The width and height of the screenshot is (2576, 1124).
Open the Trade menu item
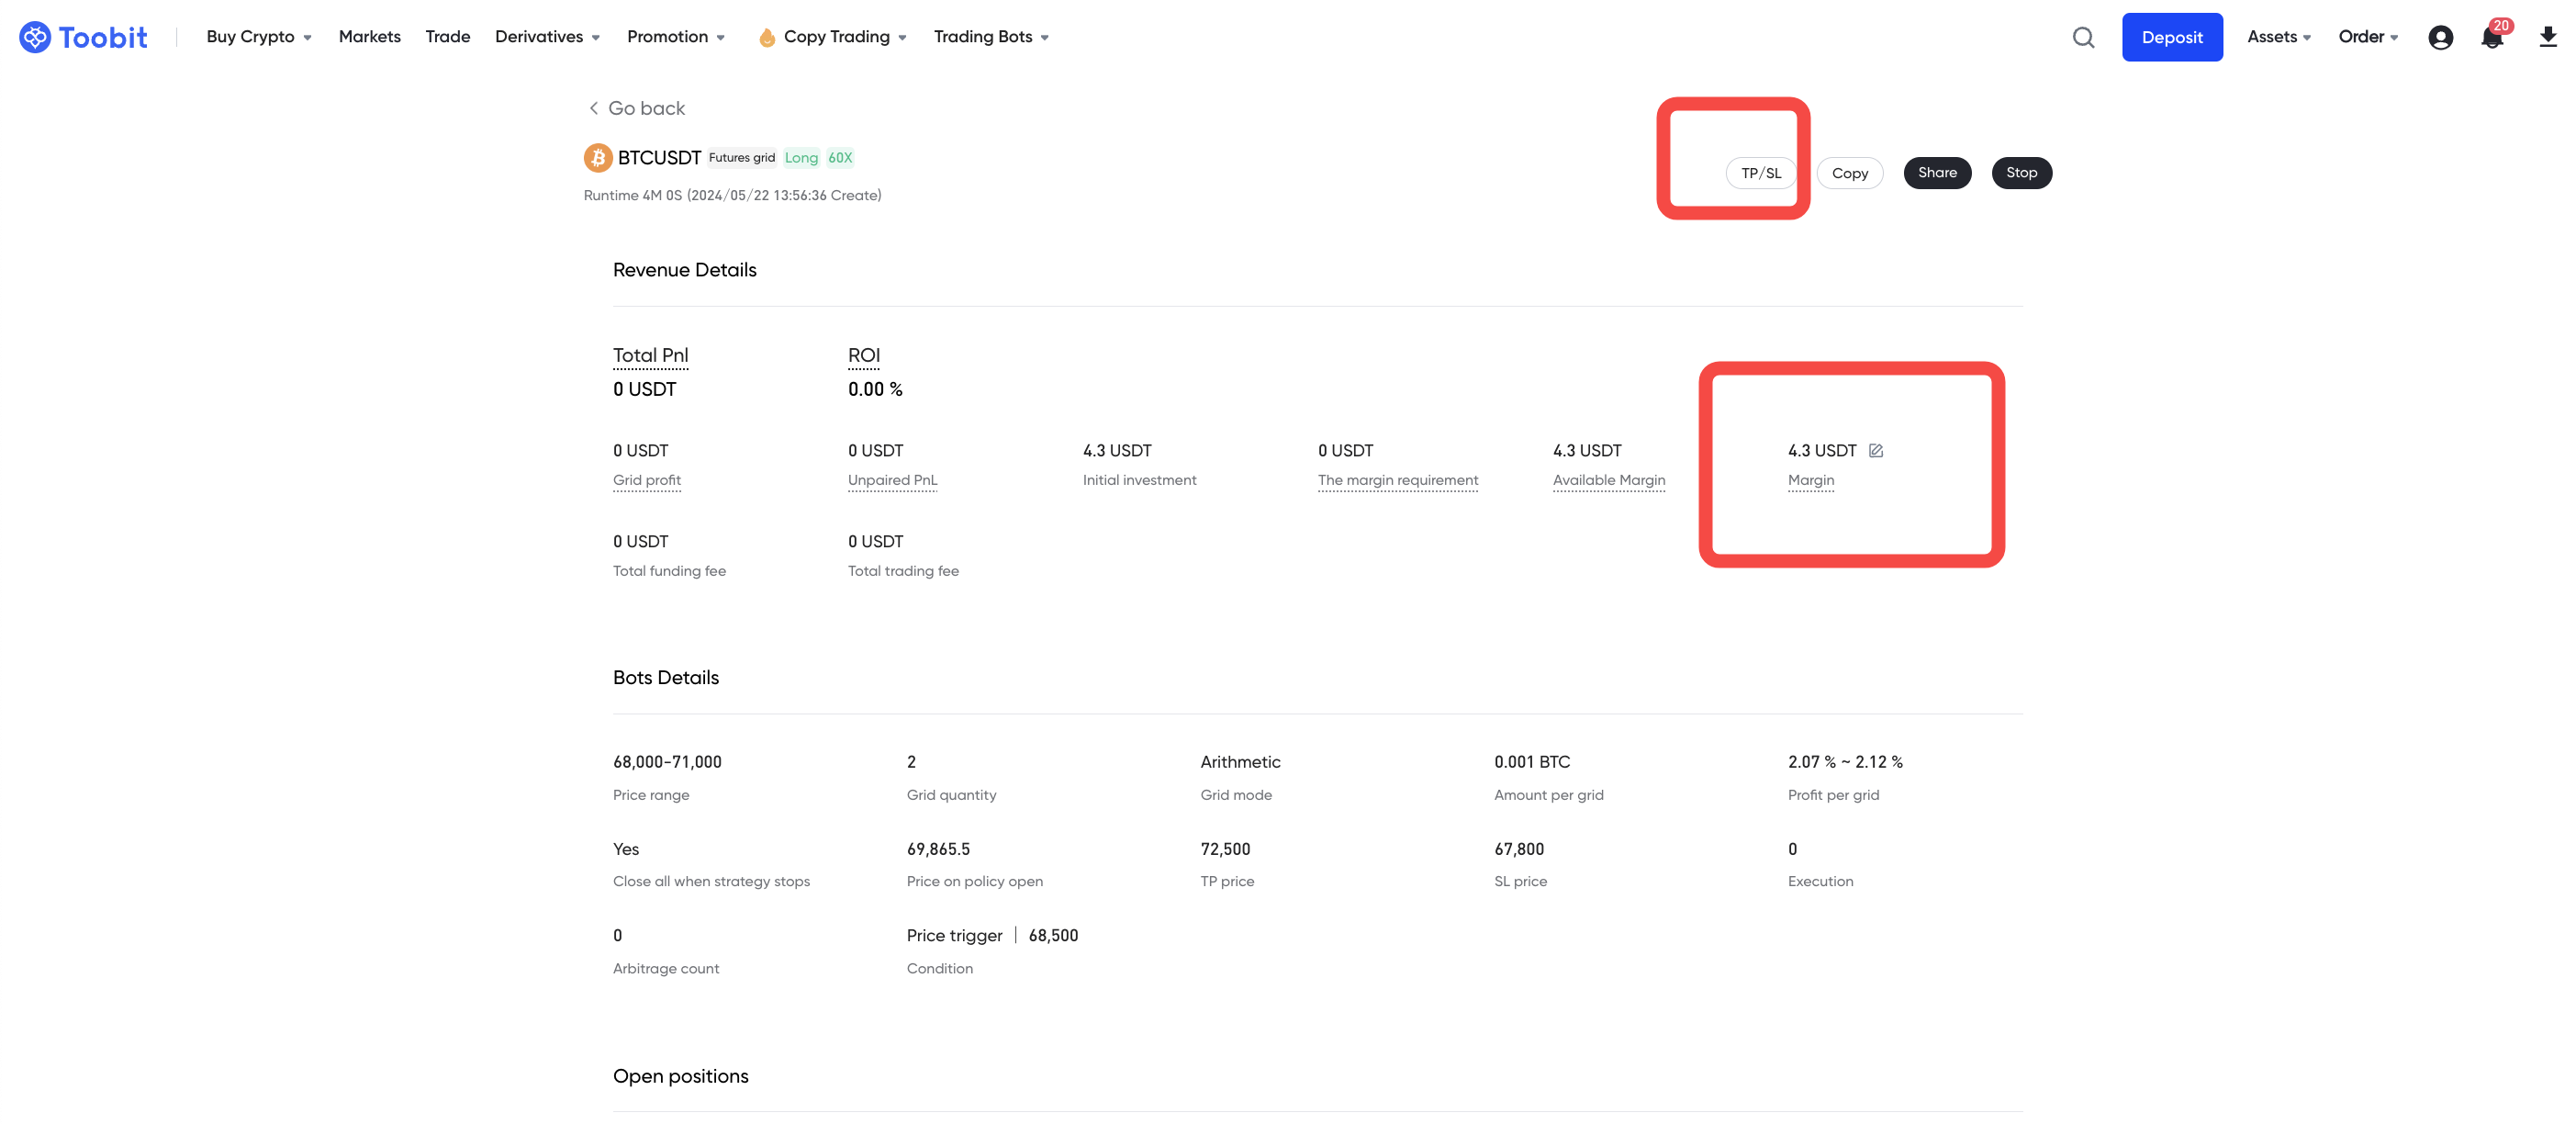point(447,37)
